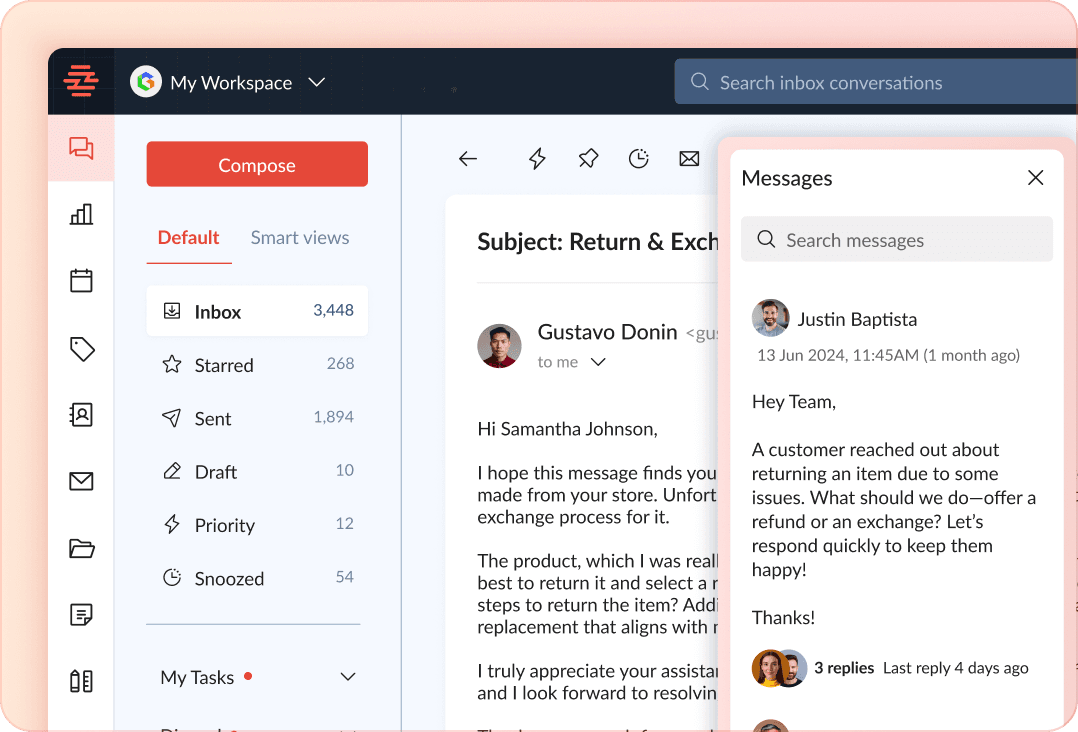Open the calendar icon in sidebar

[81, 280]
